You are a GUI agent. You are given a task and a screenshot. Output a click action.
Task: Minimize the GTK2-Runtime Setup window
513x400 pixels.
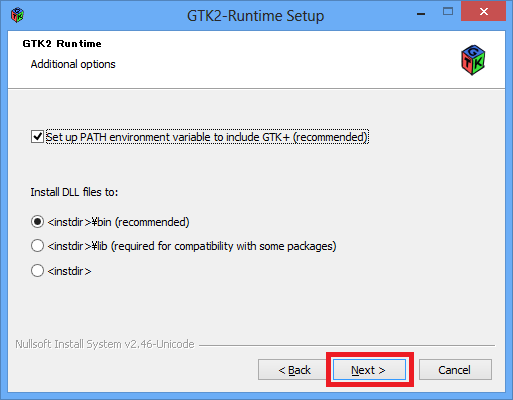tap(421, 14)
